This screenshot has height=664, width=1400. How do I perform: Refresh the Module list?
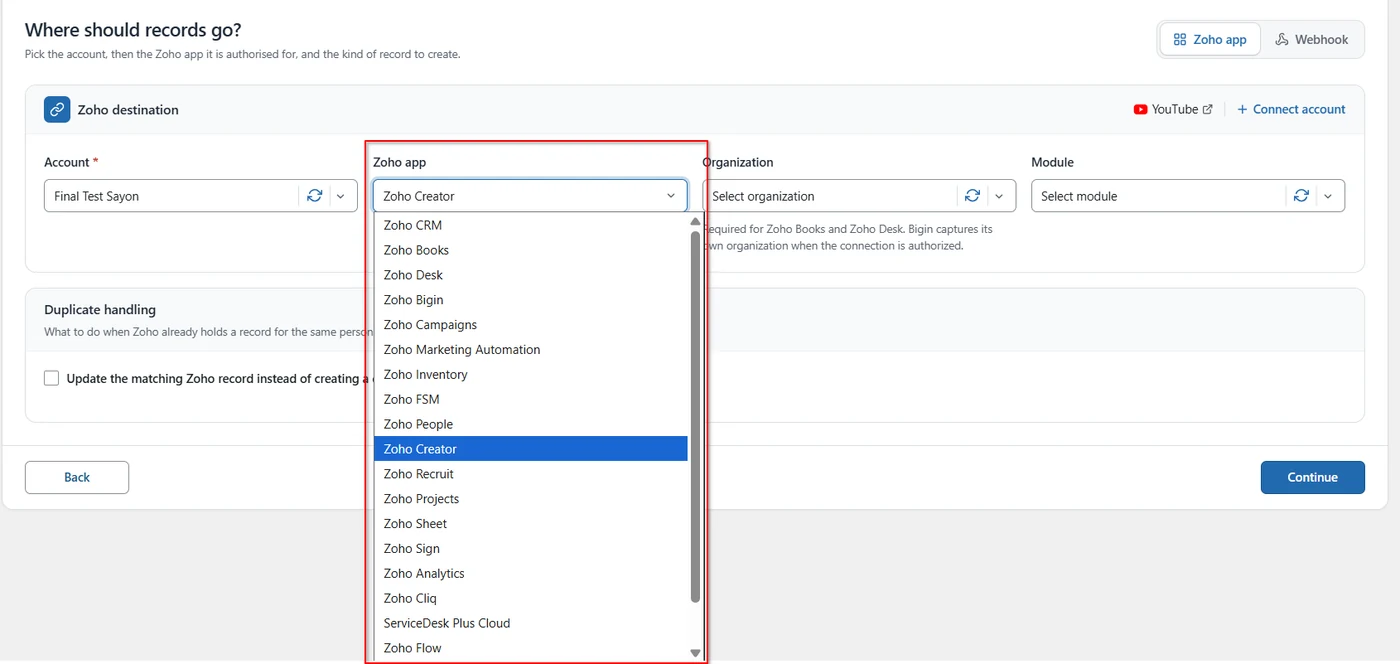(x=1301, y=196)
